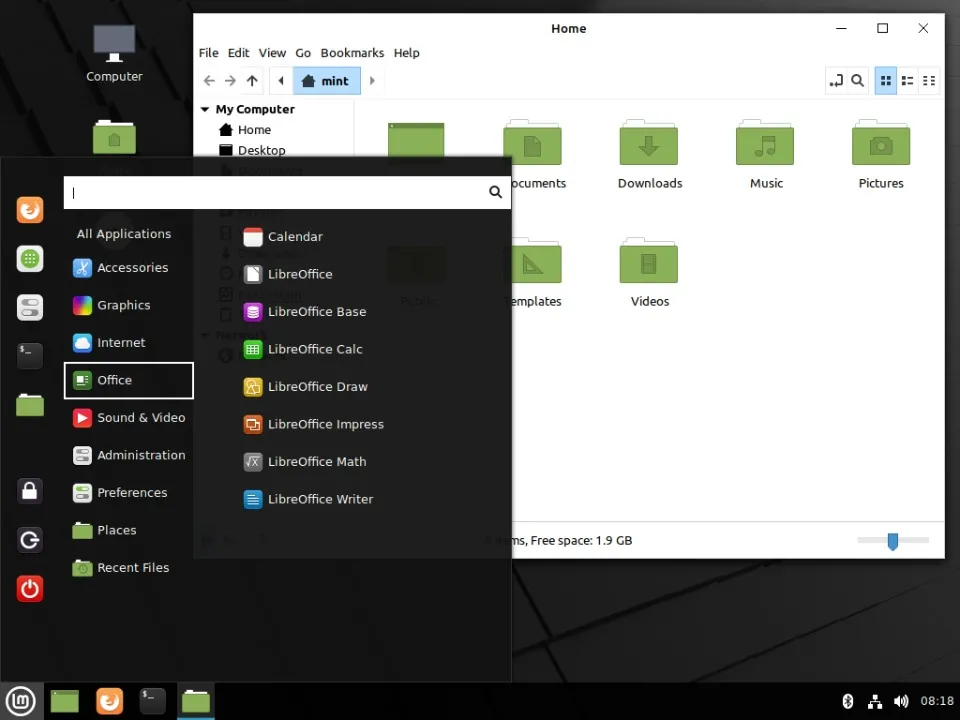Shut down via the red power icon
Screen dimensions: 960x720
pos(30,589)
